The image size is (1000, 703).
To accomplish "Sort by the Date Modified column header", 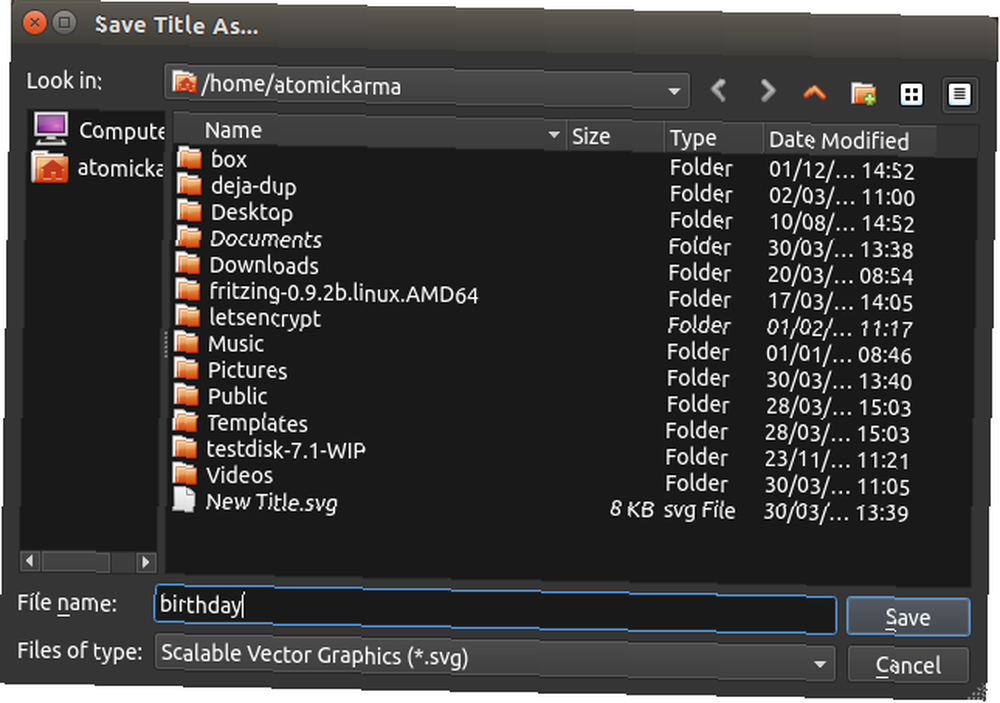I will 849,140.
